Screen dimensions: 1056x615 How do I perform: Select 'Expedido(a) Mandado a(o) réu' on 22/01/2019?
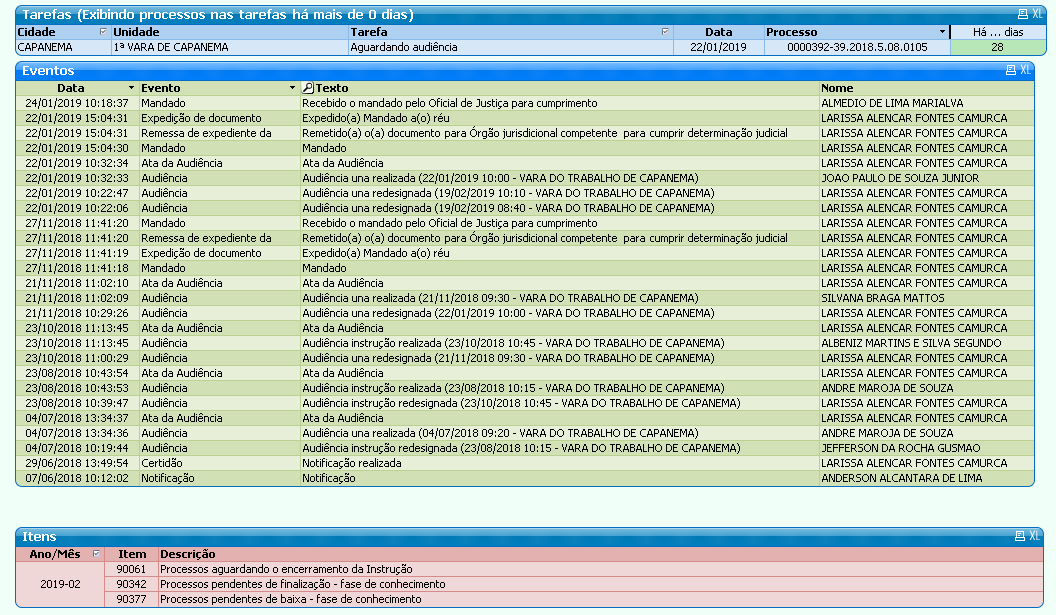click(376, 118)
